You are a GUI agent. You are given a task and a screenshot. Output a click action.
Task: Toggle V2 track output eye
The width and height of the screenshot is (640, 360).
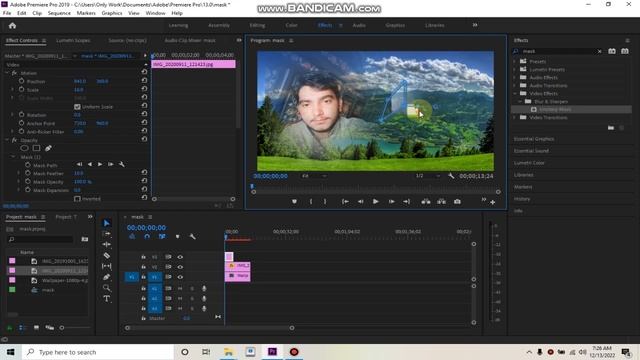tap(180, 267)
